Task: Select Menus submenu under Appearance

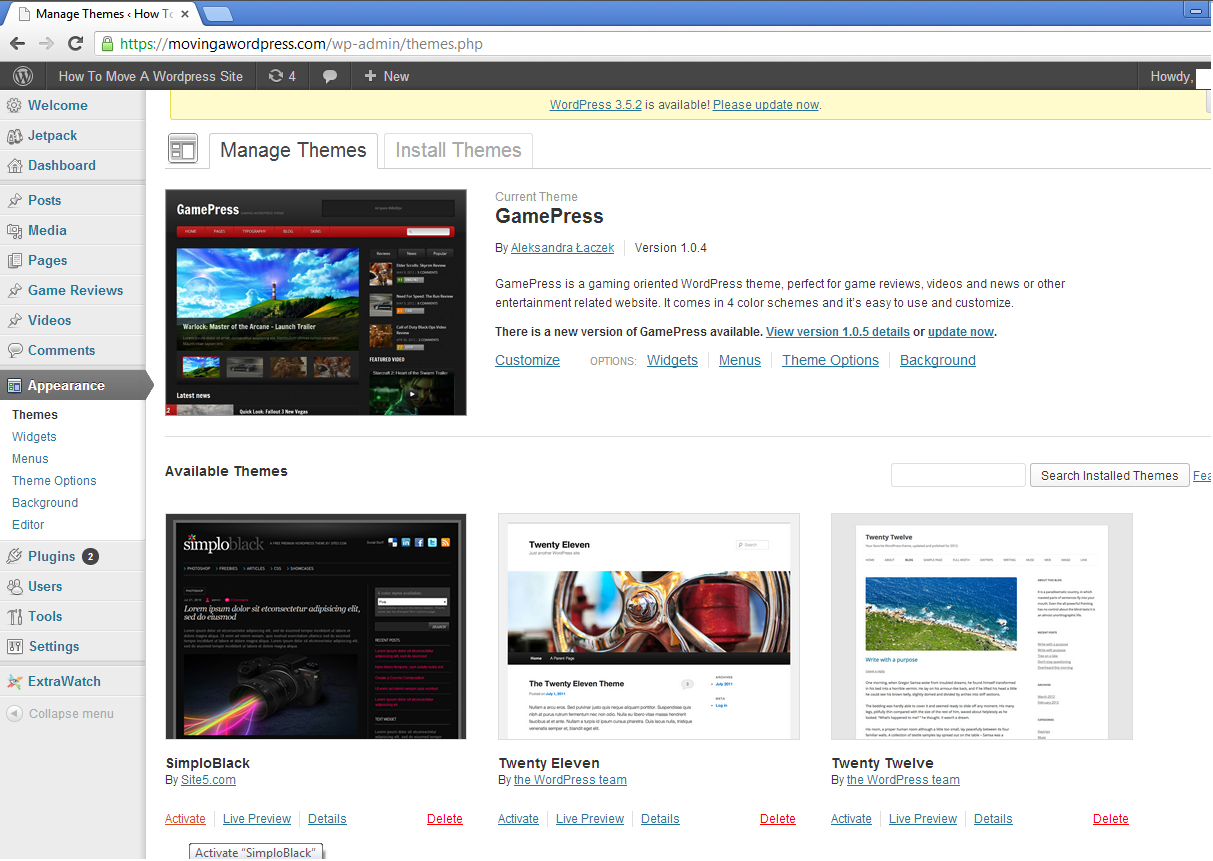Action: click(x=30, y=458)
